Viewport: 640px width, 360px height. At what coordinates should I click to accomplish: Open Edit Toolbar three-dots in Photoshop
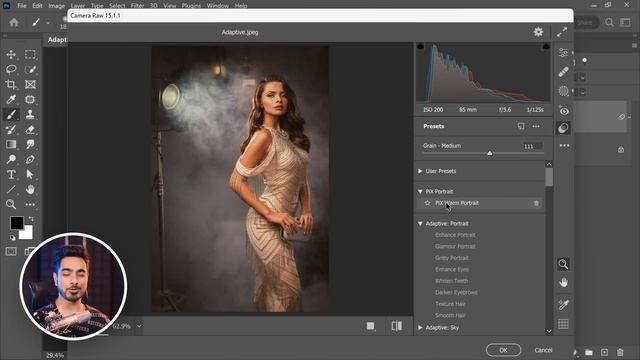coord(30,204)
